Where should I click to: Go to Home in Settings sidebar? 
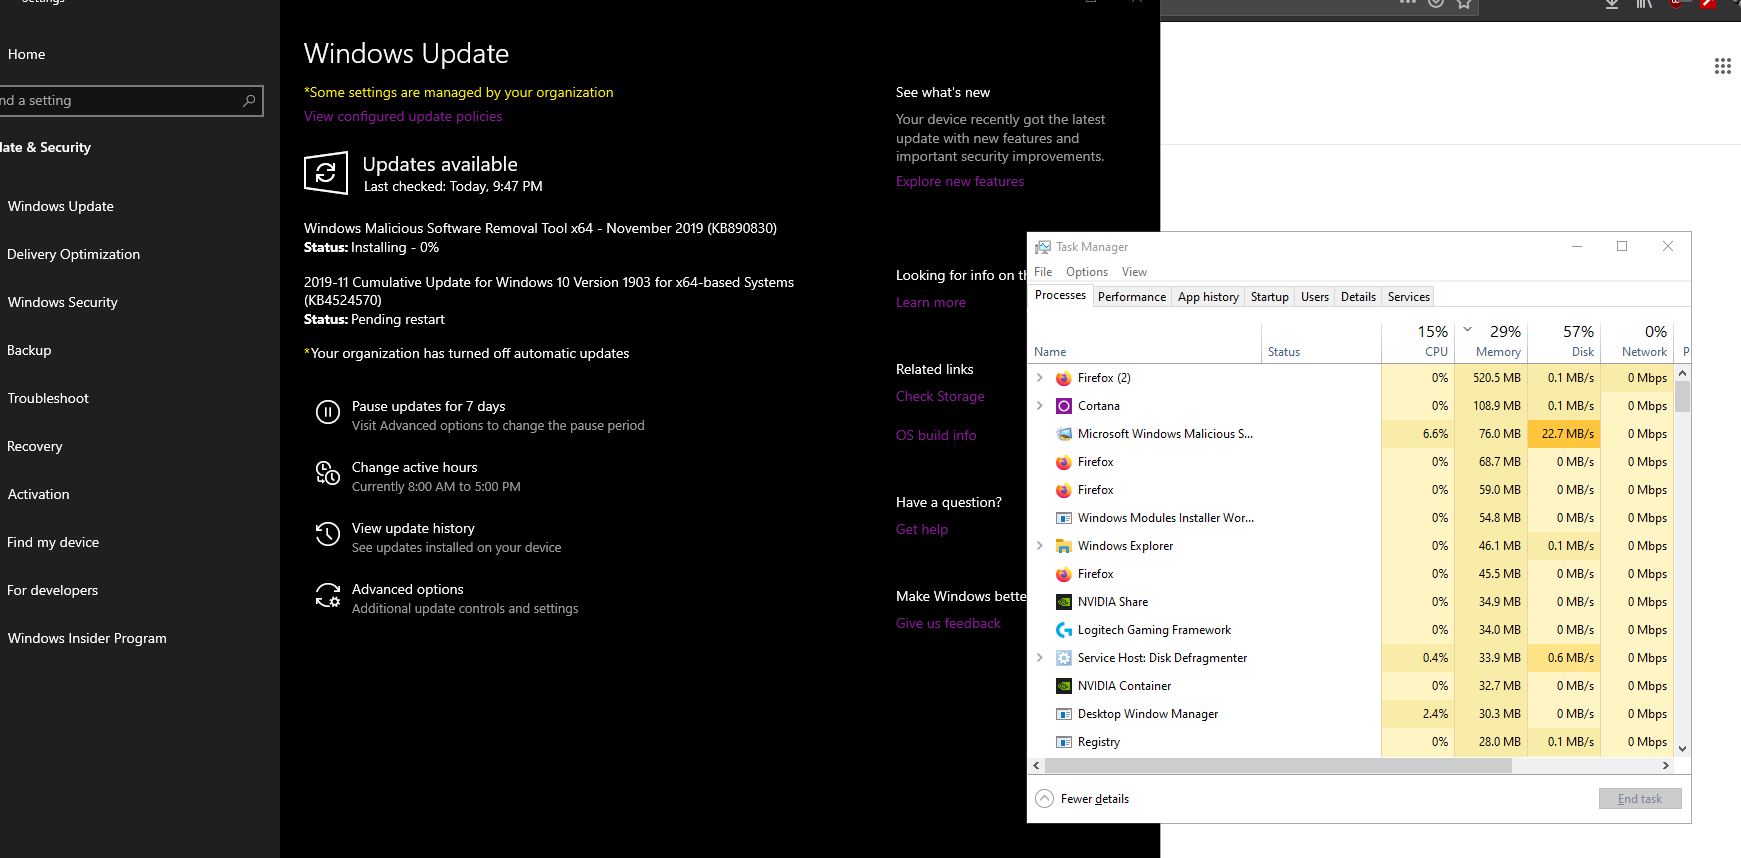(x=26, y=55)
